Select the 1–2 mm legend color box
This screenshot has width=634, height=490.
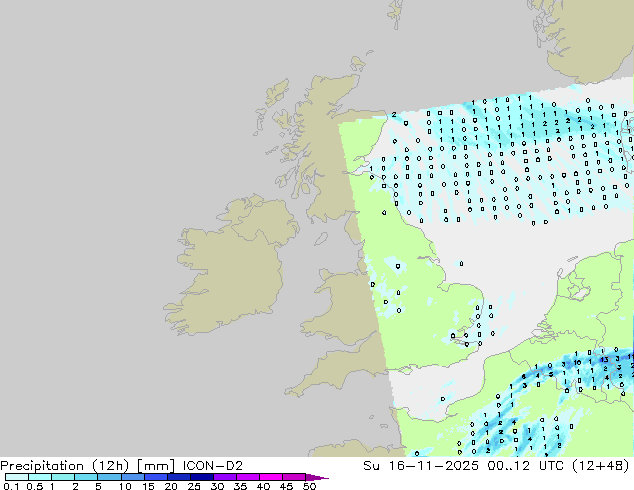point(63,477)
